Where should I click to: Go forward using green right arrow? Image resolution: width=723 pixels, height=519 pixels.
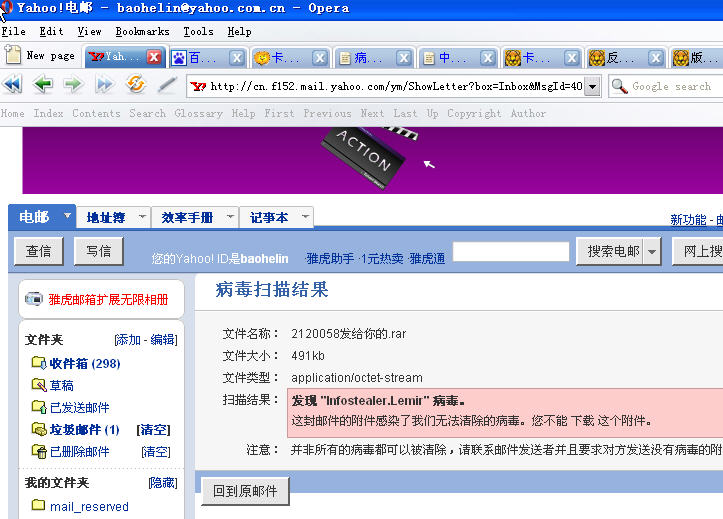(73, 85)
